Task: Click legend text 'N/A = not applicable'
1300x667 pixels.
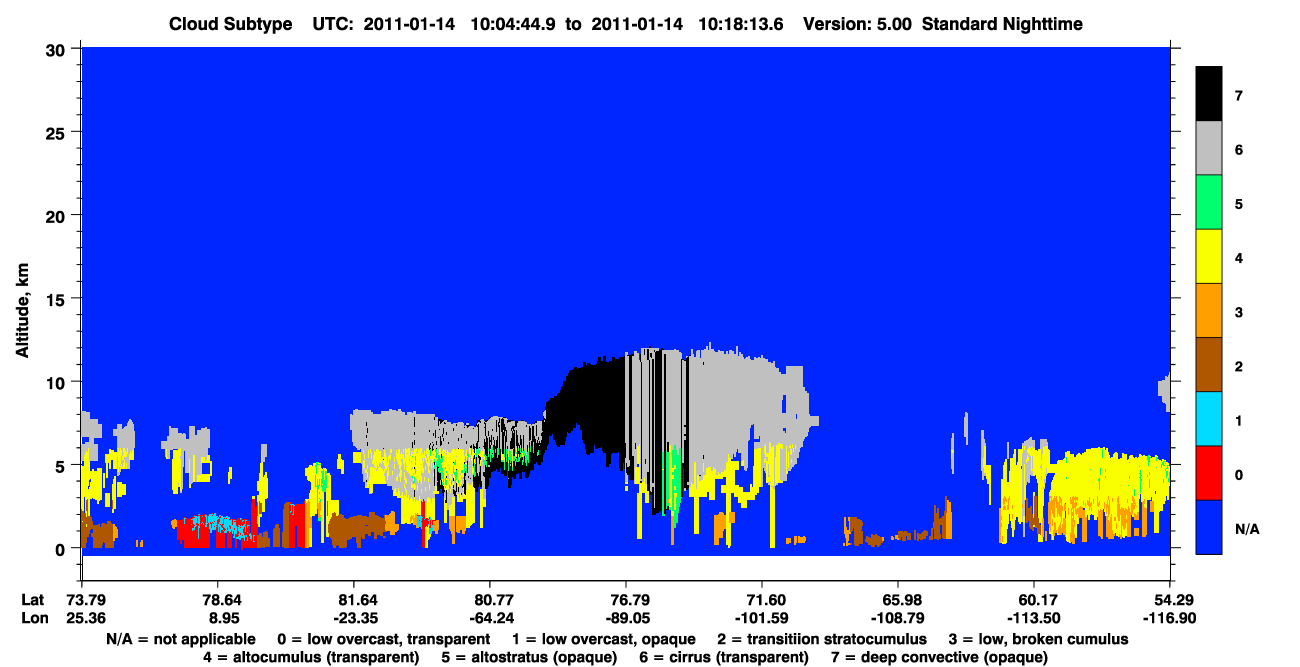Action: tap(180, 639)
